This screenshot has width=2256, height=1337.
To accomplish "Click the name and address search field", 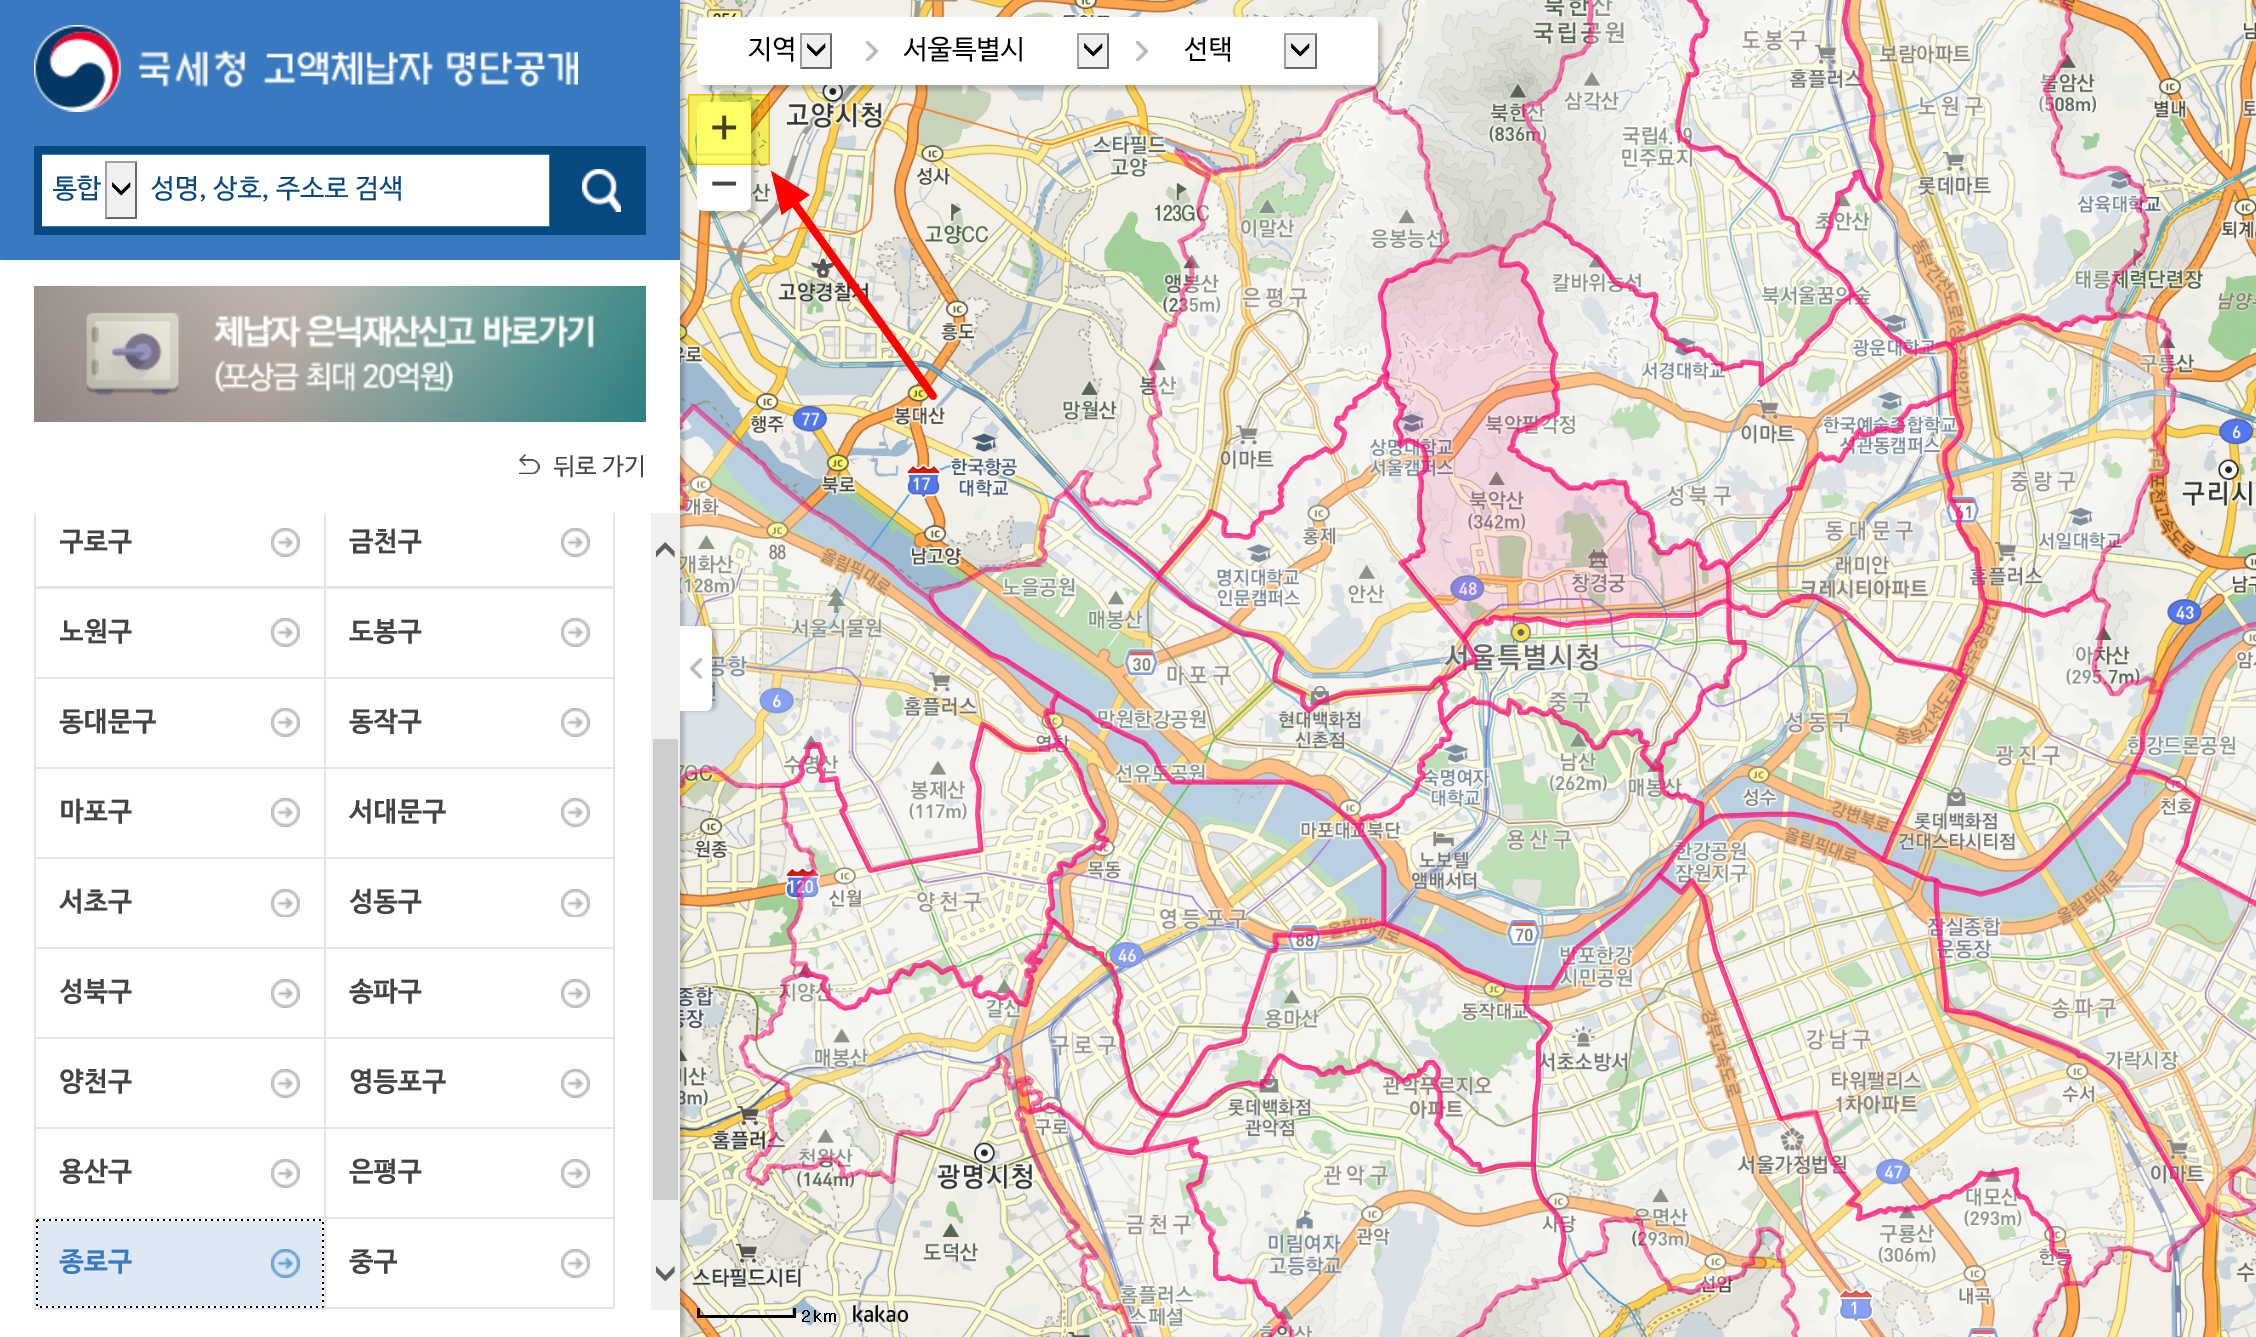I will (345, 188).
